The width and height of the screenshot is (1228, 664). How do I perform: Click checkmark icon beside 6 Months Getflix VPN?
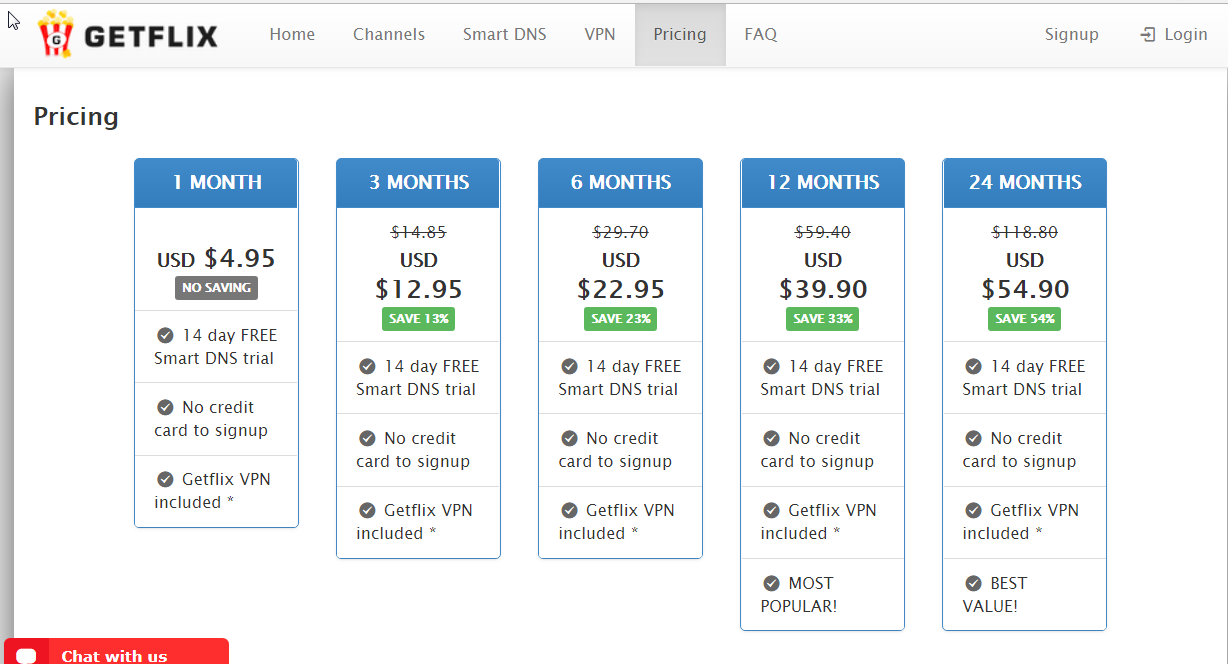(x=569, y=510)
